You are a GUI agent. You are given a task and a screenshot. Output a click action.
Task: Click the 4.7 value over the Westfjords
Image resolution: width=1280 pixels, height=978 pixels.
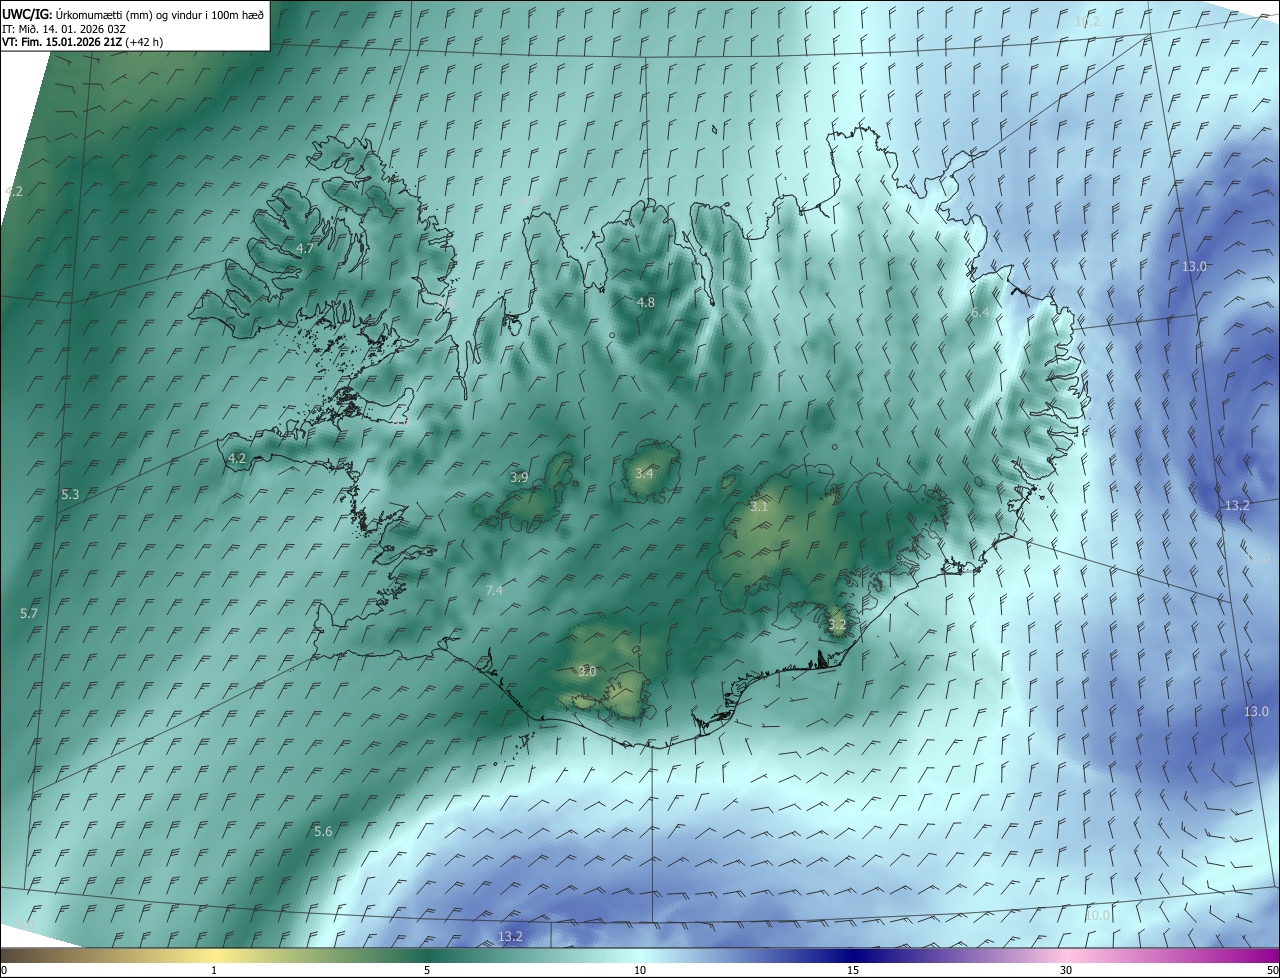click(305, 248)
